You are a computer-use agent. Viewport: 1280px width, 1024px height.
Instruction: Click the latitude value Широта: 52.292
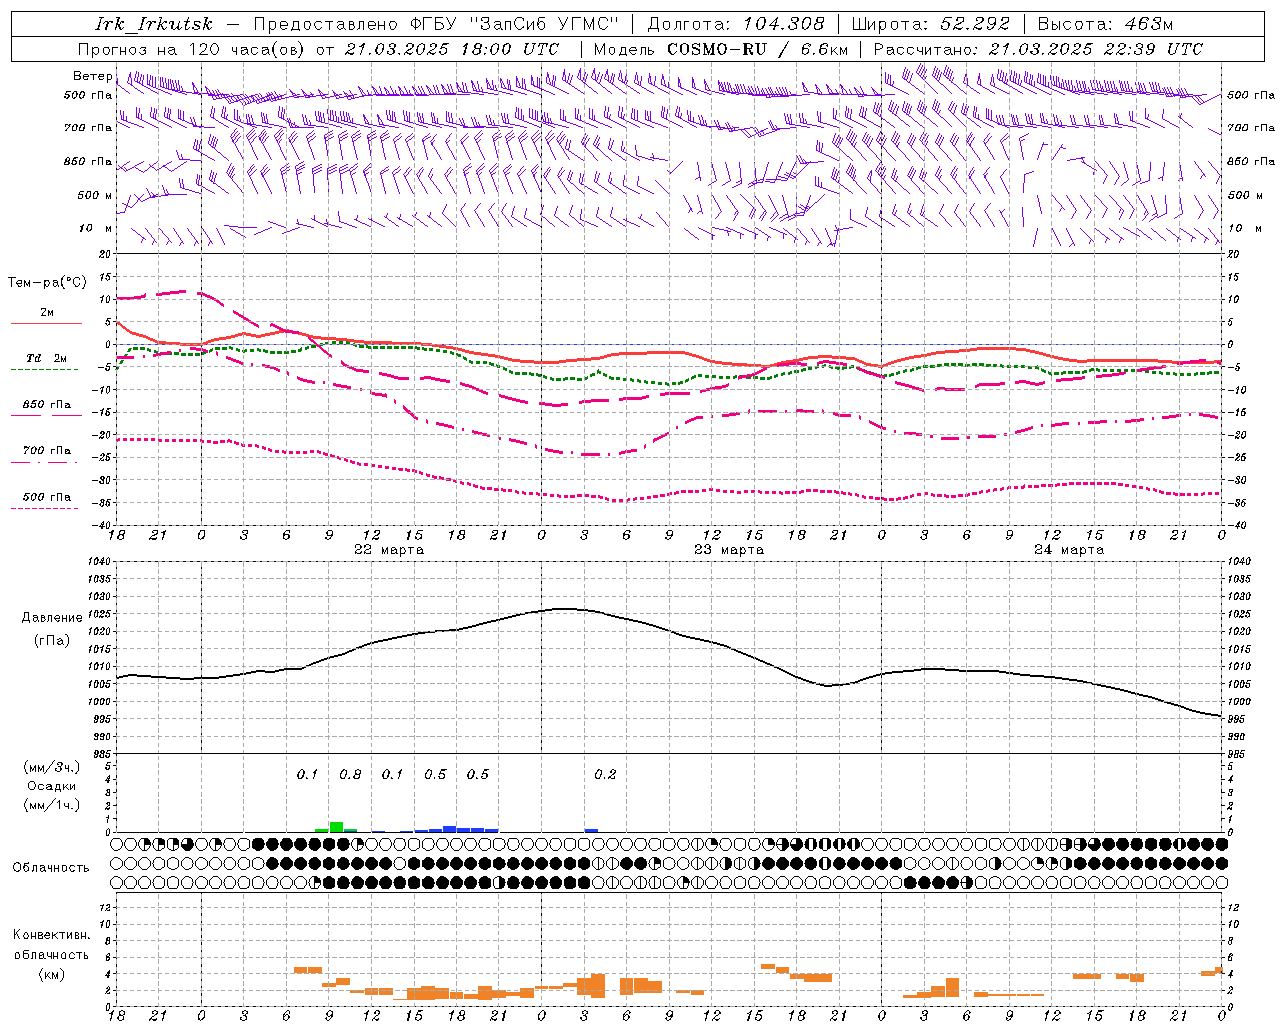coord(931,24)
